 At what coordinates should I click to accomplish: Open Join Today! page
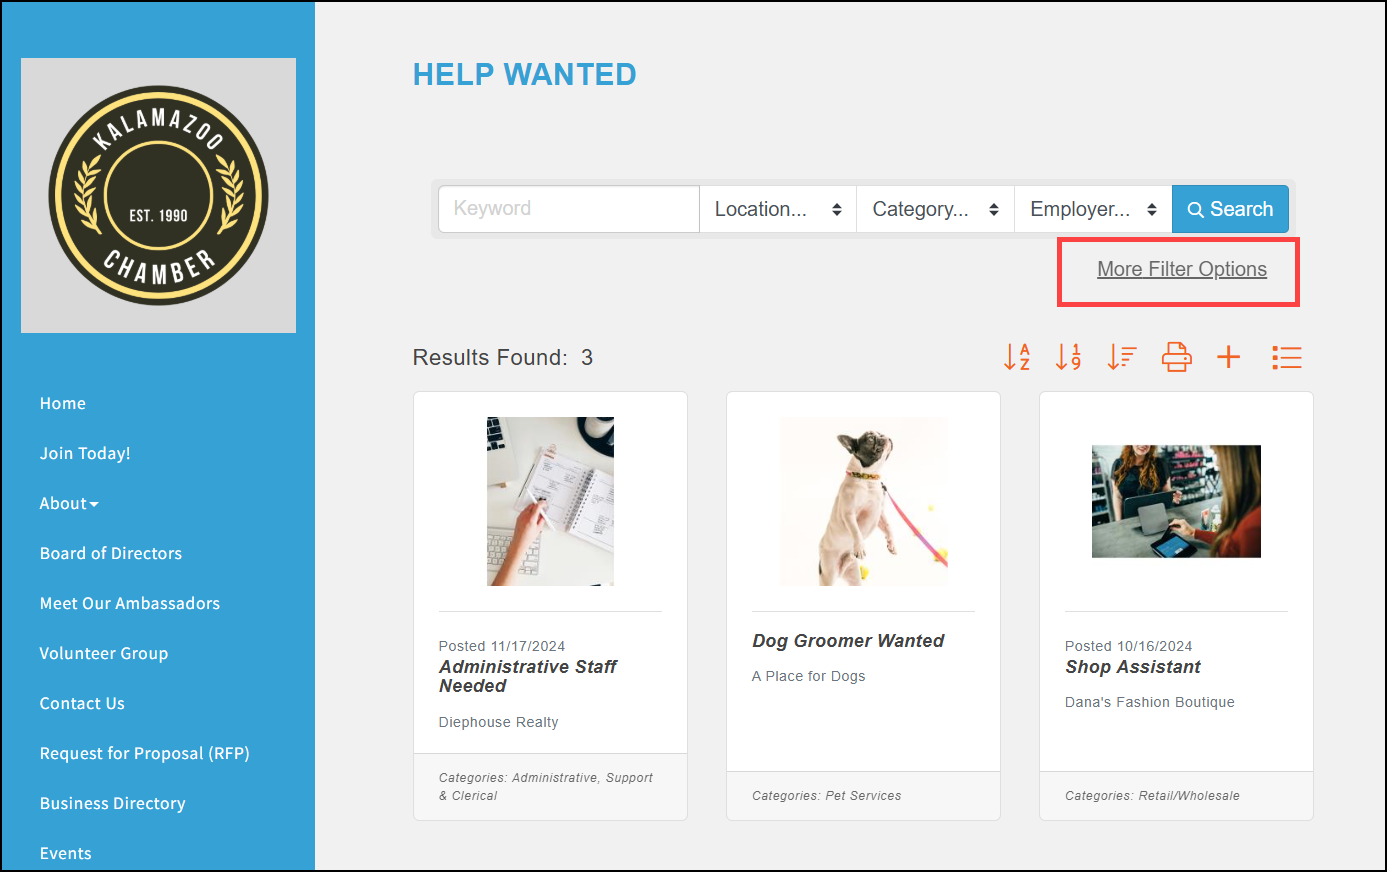pyautogui.click(x=85, y=454)
